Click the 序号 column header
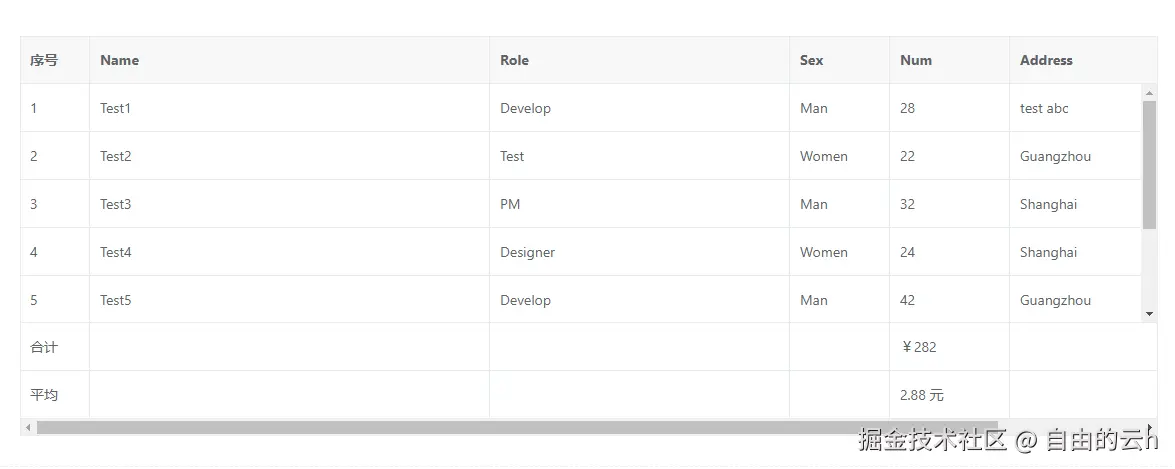This screenshot has width=1175, height=469. tap(44, 60)
